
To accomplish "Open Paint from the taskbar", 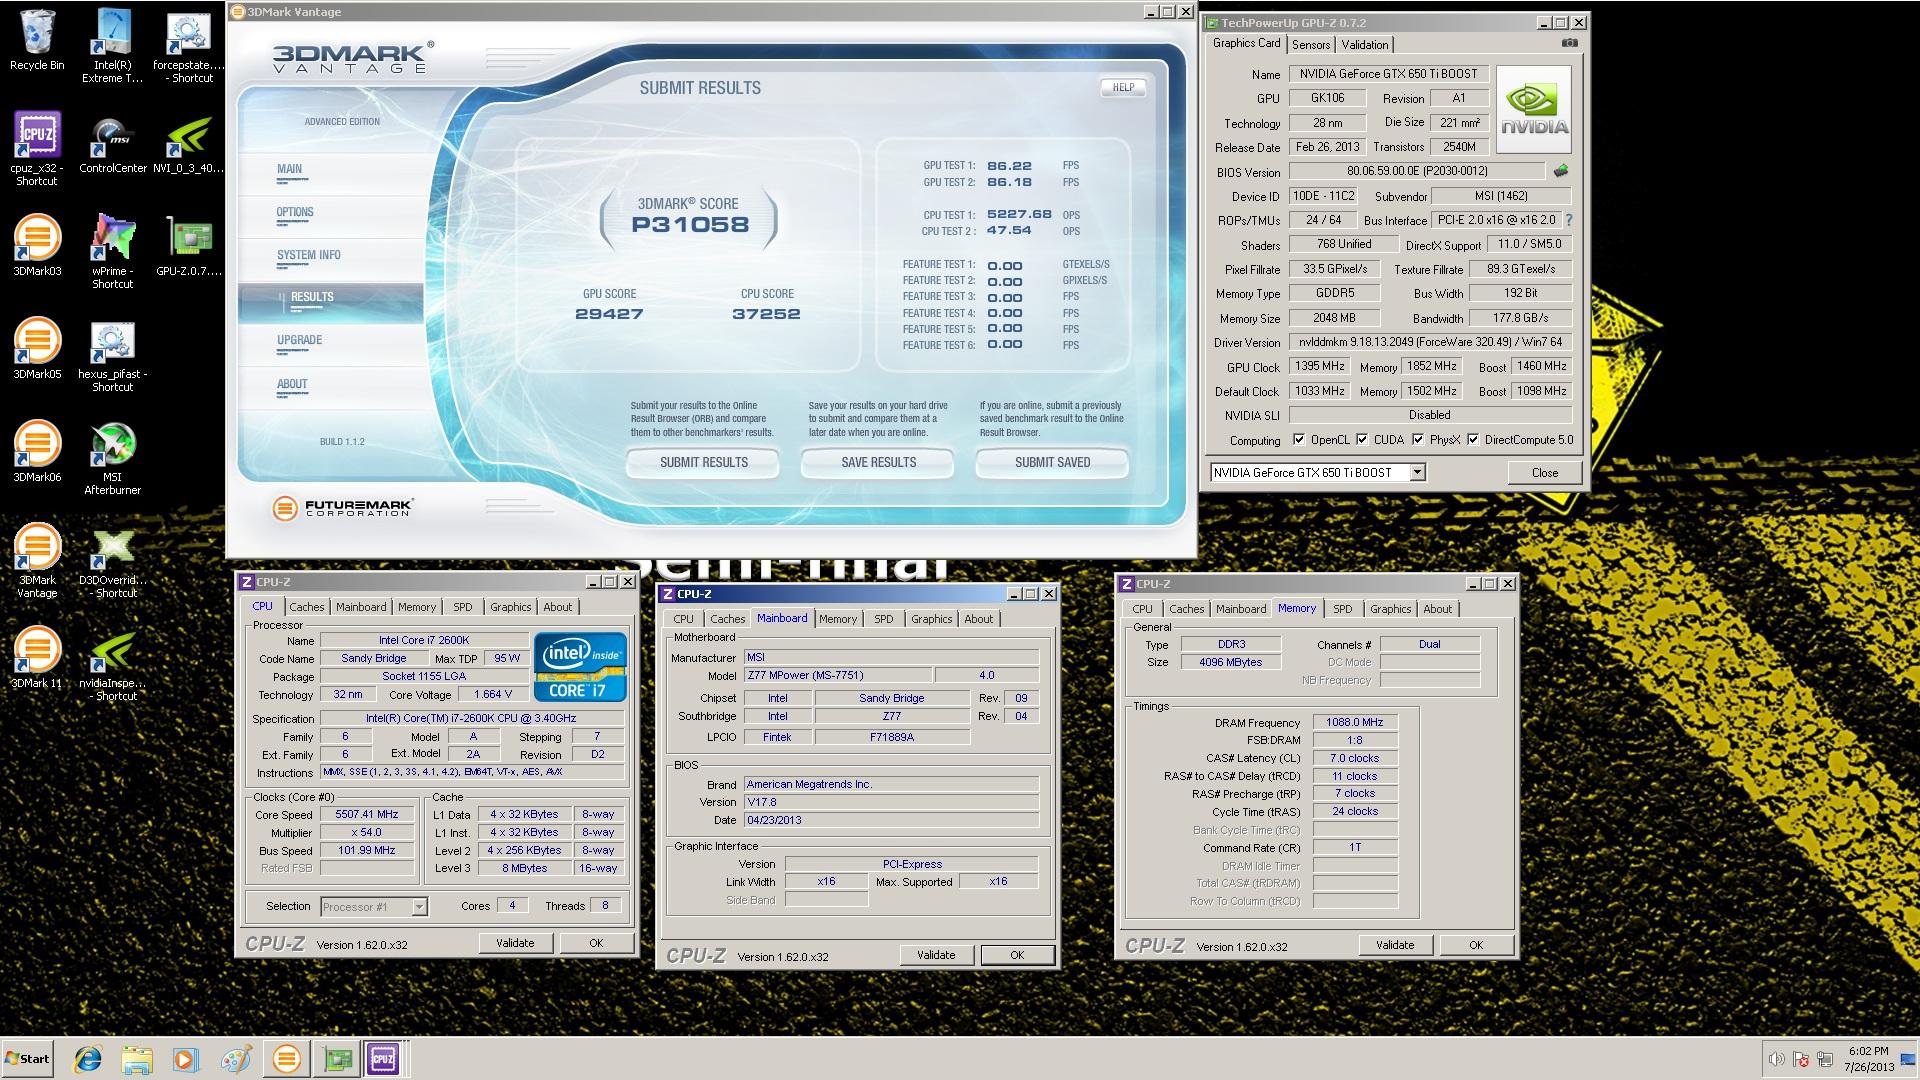I will 236,1059.
